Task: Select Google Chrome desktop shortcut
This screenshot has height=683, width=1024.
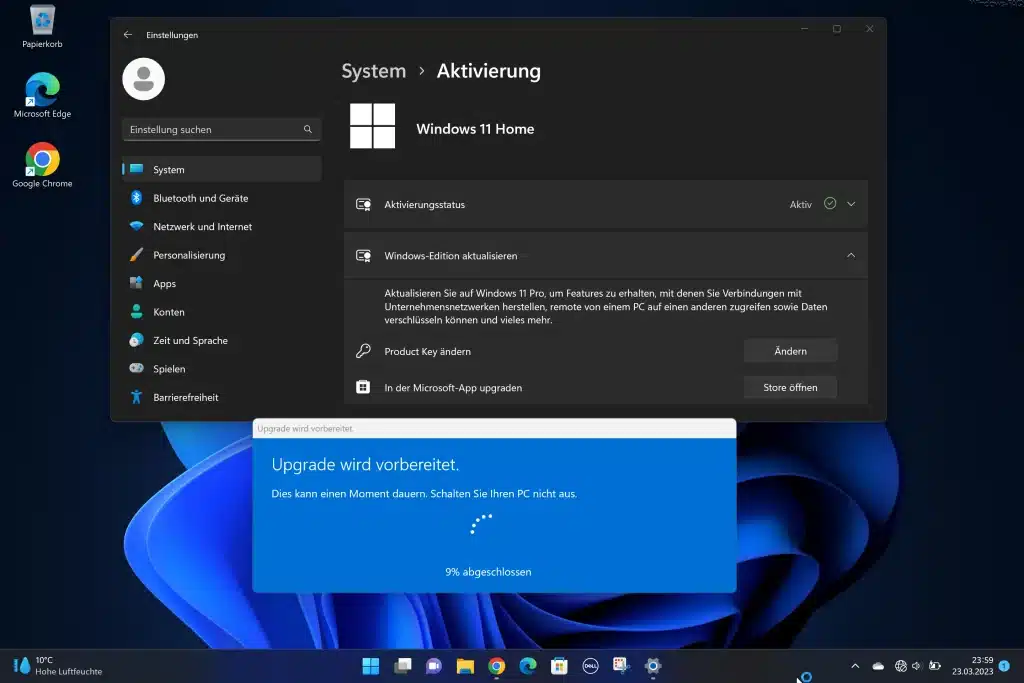Action: [x=42, y=165]
